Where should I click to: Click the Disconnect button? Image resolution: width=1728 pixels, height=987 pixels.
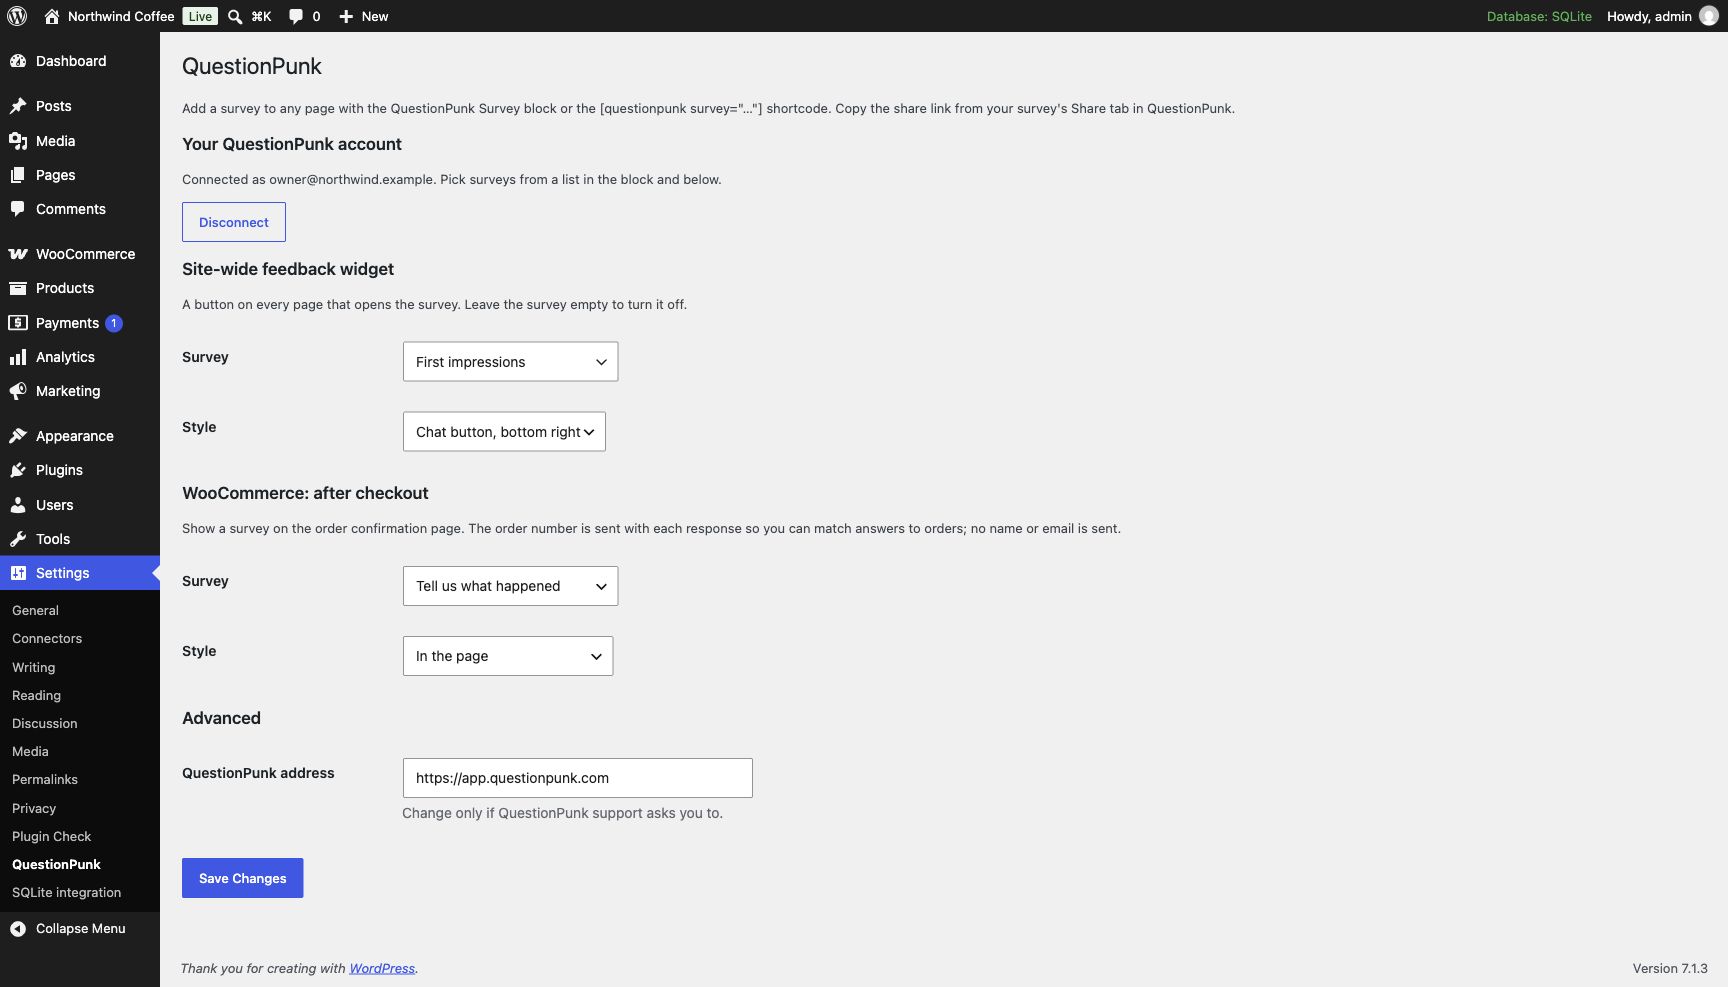pyautogui.click(x=234, y=222)
